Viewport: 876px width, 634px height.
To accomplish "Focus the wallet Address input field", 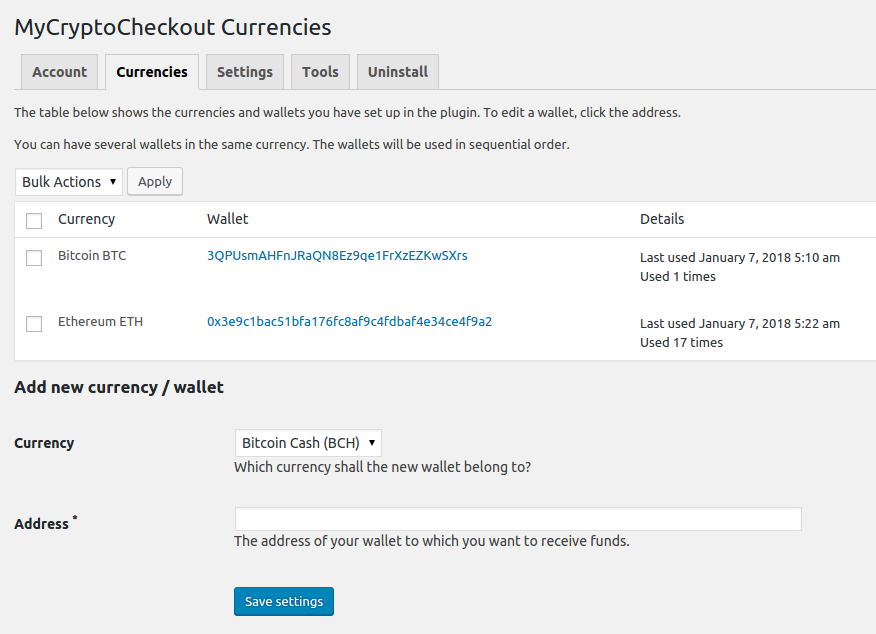I will coord(518,519).
